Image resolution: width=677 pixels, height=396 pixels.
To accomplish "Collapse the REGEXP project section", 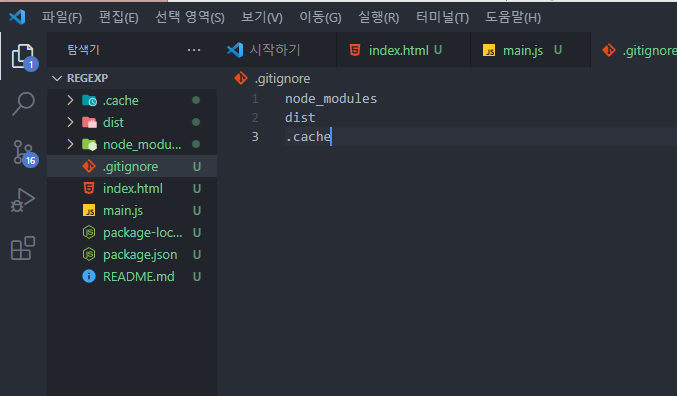I will 57,78.
